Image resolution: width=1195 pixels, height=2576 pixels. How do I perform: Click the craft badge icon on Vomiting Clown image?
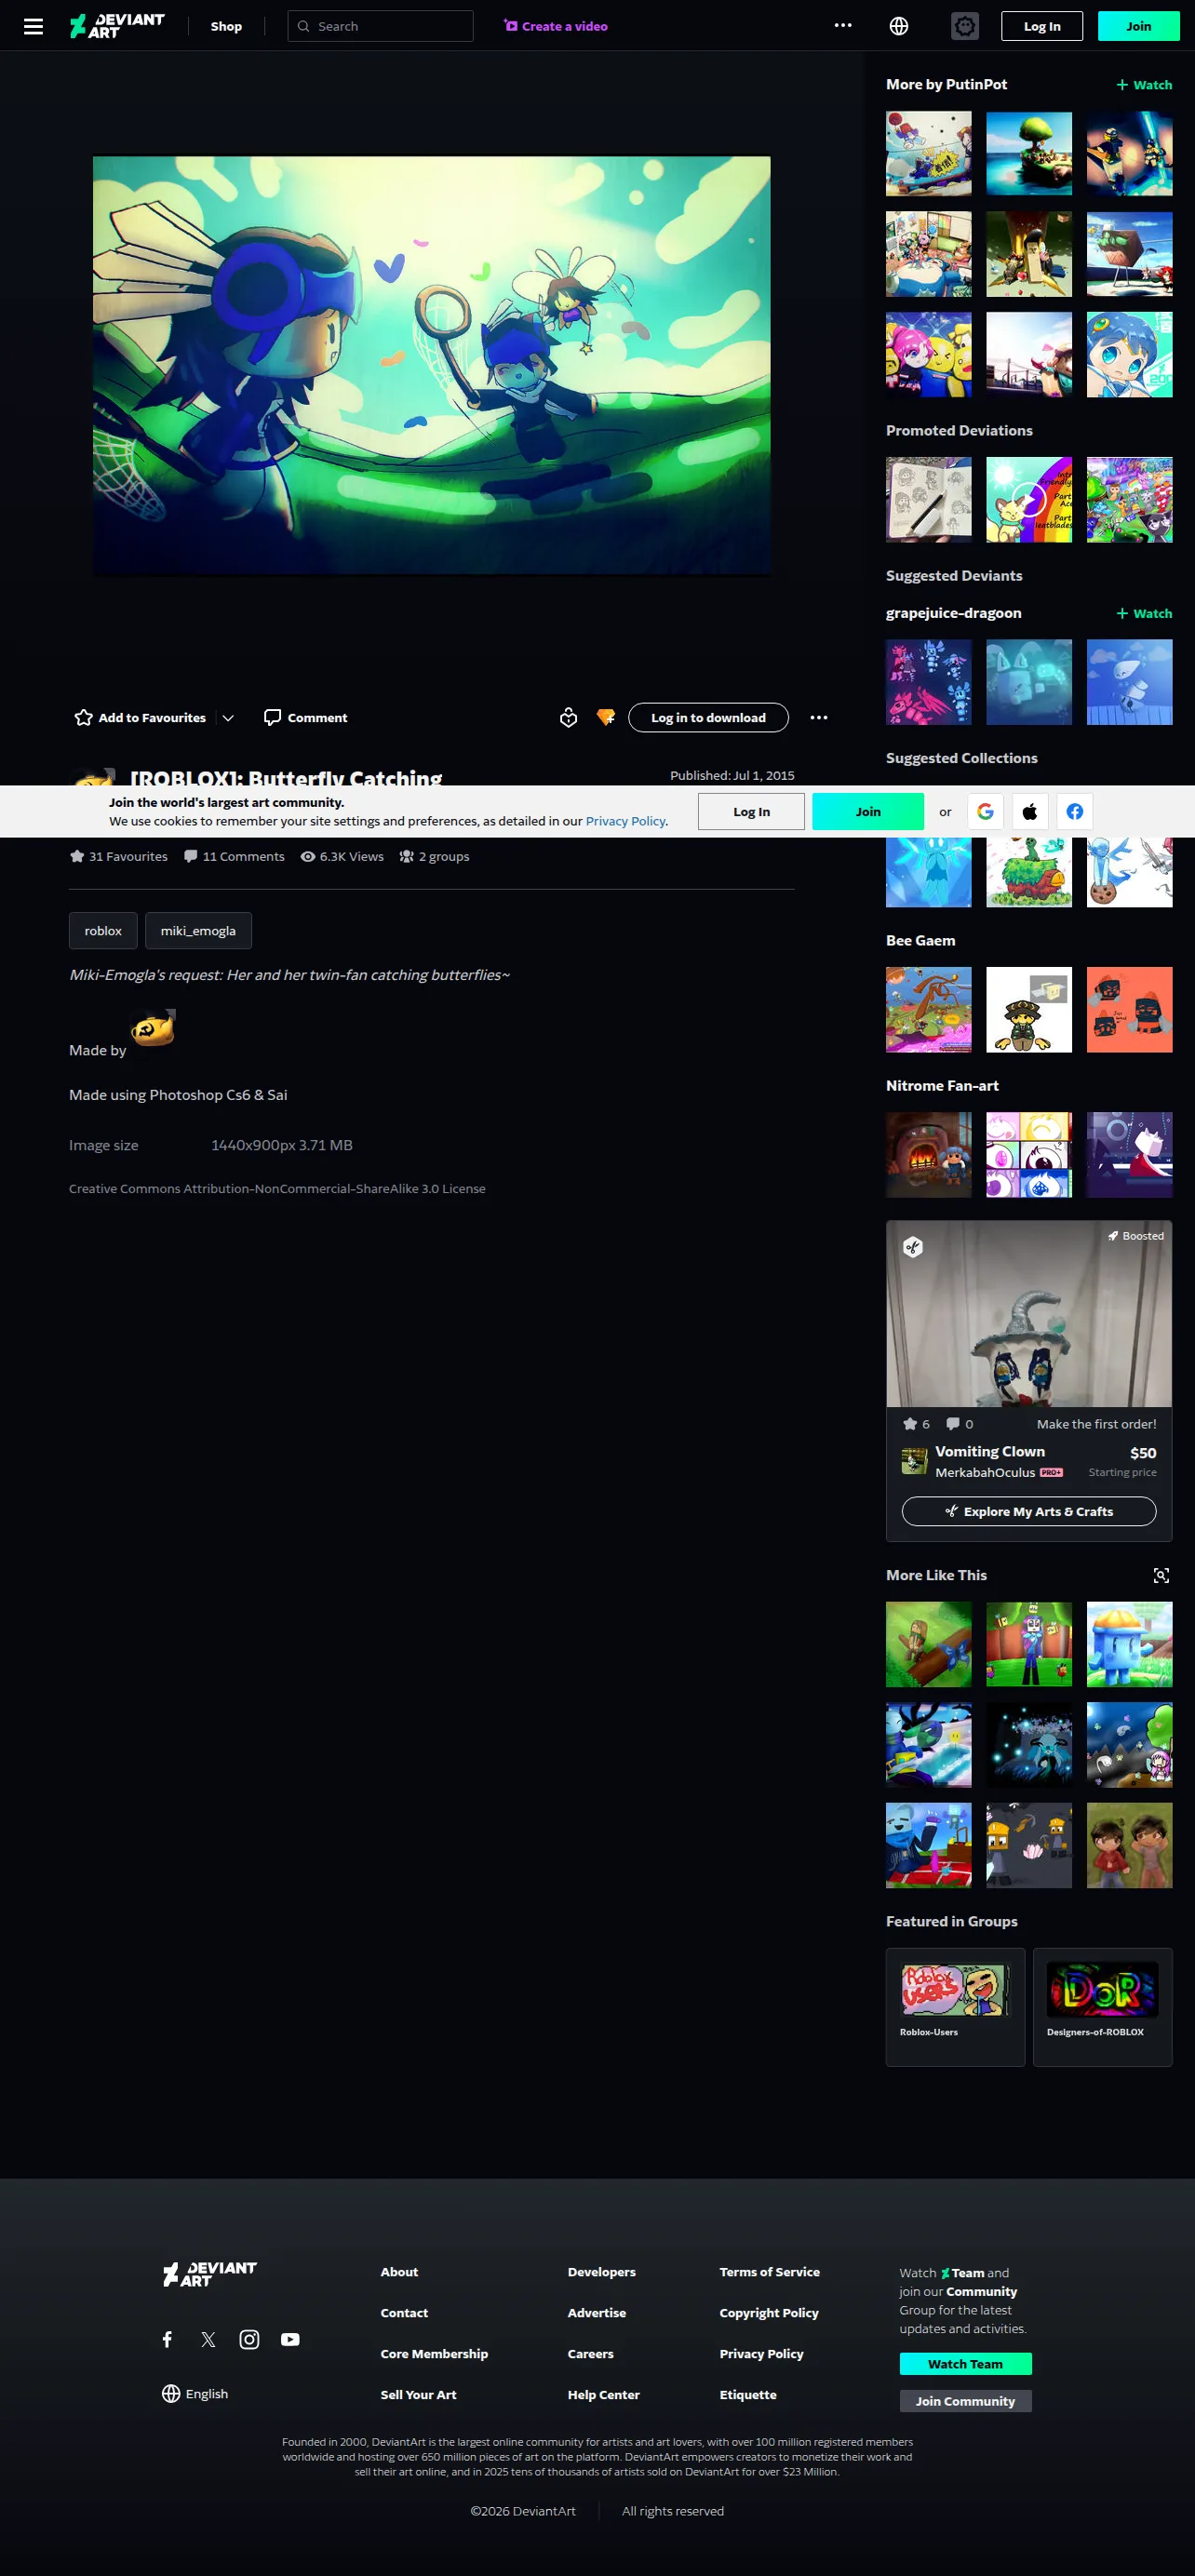tap(913, 1246)
